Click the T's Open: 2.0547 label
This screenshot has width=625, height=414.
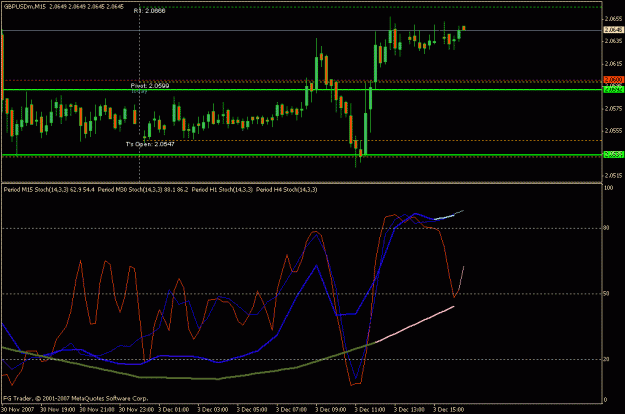[x=150, y=144]
